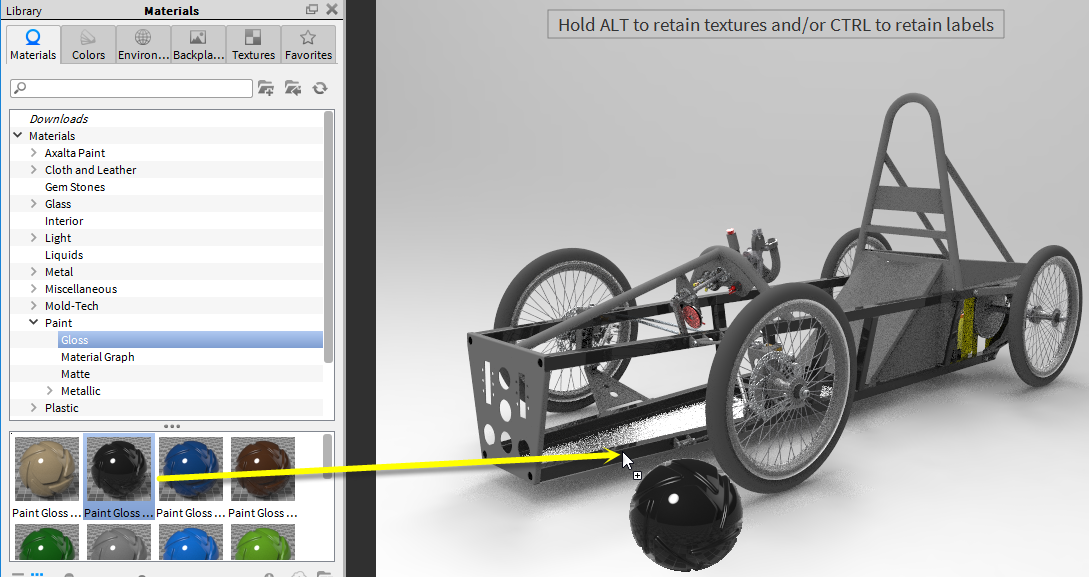Screen dimensions: 1089x577
Task: Expand the Axalta Paint category
Action: point(33,152)
